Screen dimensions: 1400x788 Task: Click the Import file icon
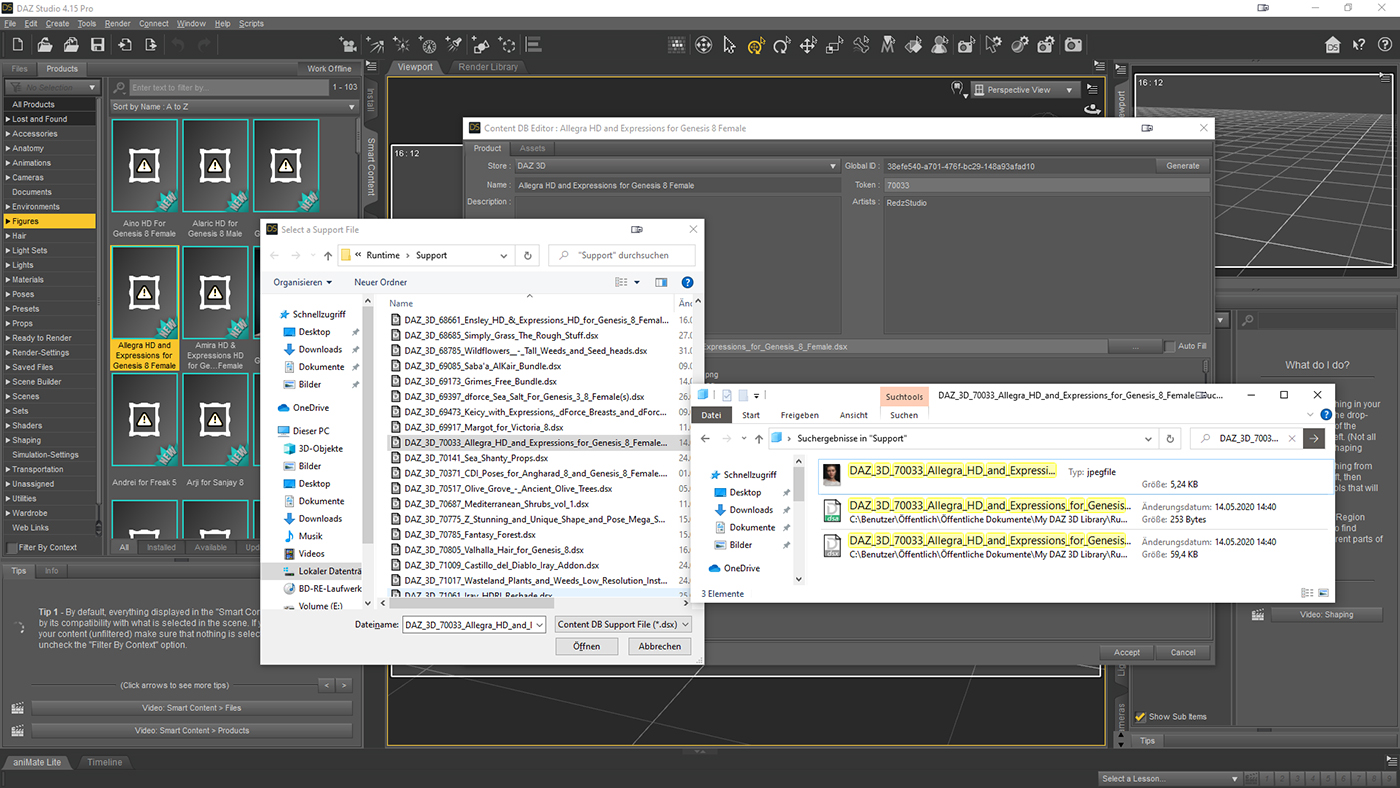point(124,45)
